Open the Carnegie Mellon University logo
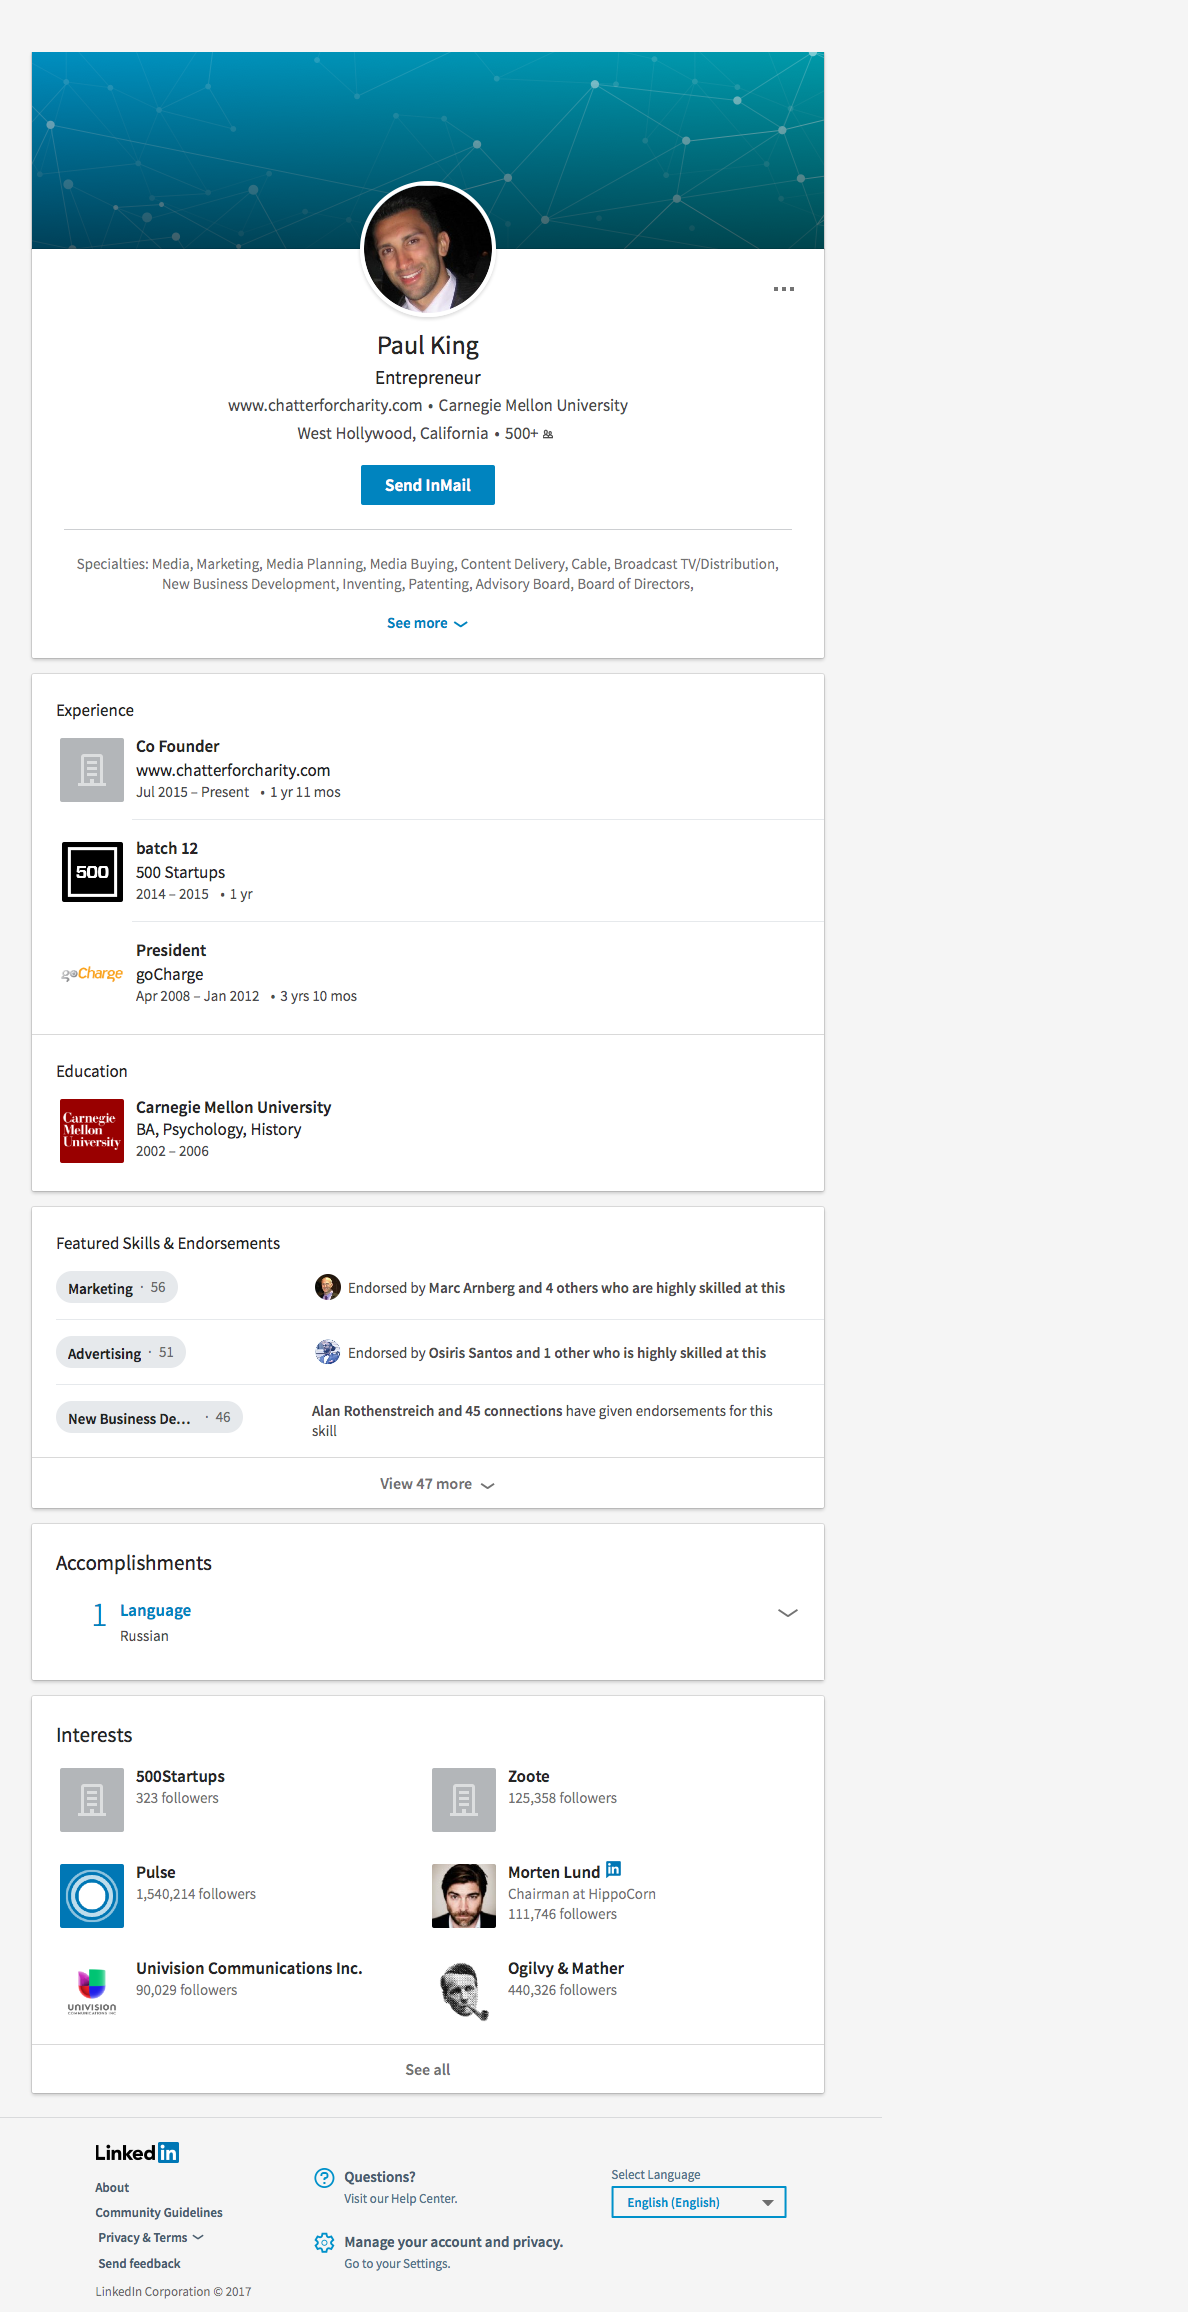 click(92, 1130)
